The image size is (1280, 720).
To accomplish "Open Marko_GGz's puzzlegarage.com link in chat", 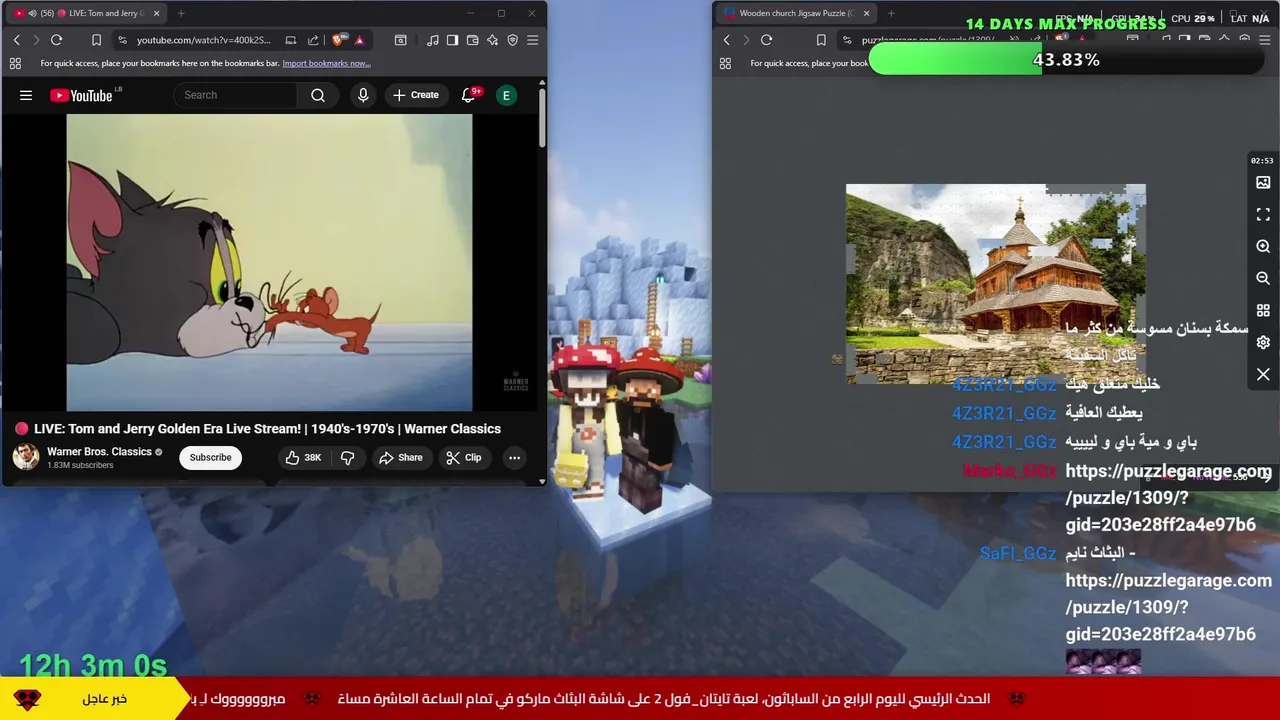I will pos(1168,497).
